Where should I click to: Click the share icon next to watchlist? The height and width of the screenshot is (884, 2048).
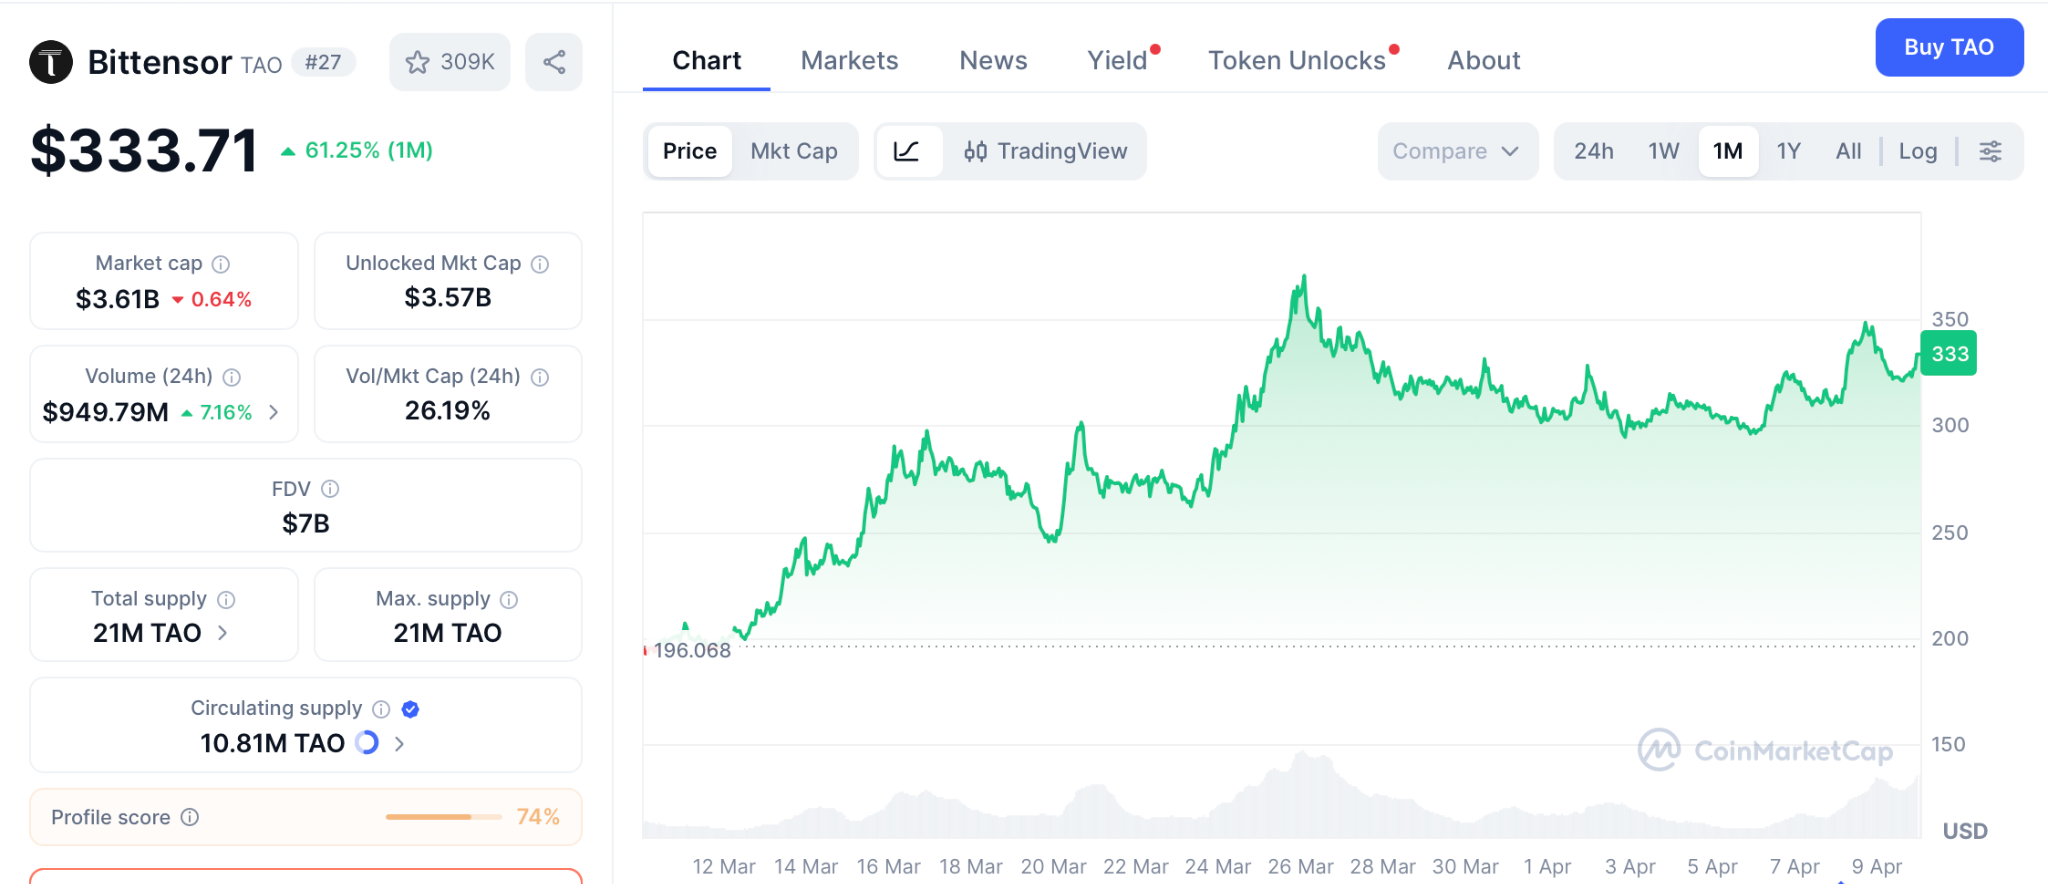[x=554, y=62]
